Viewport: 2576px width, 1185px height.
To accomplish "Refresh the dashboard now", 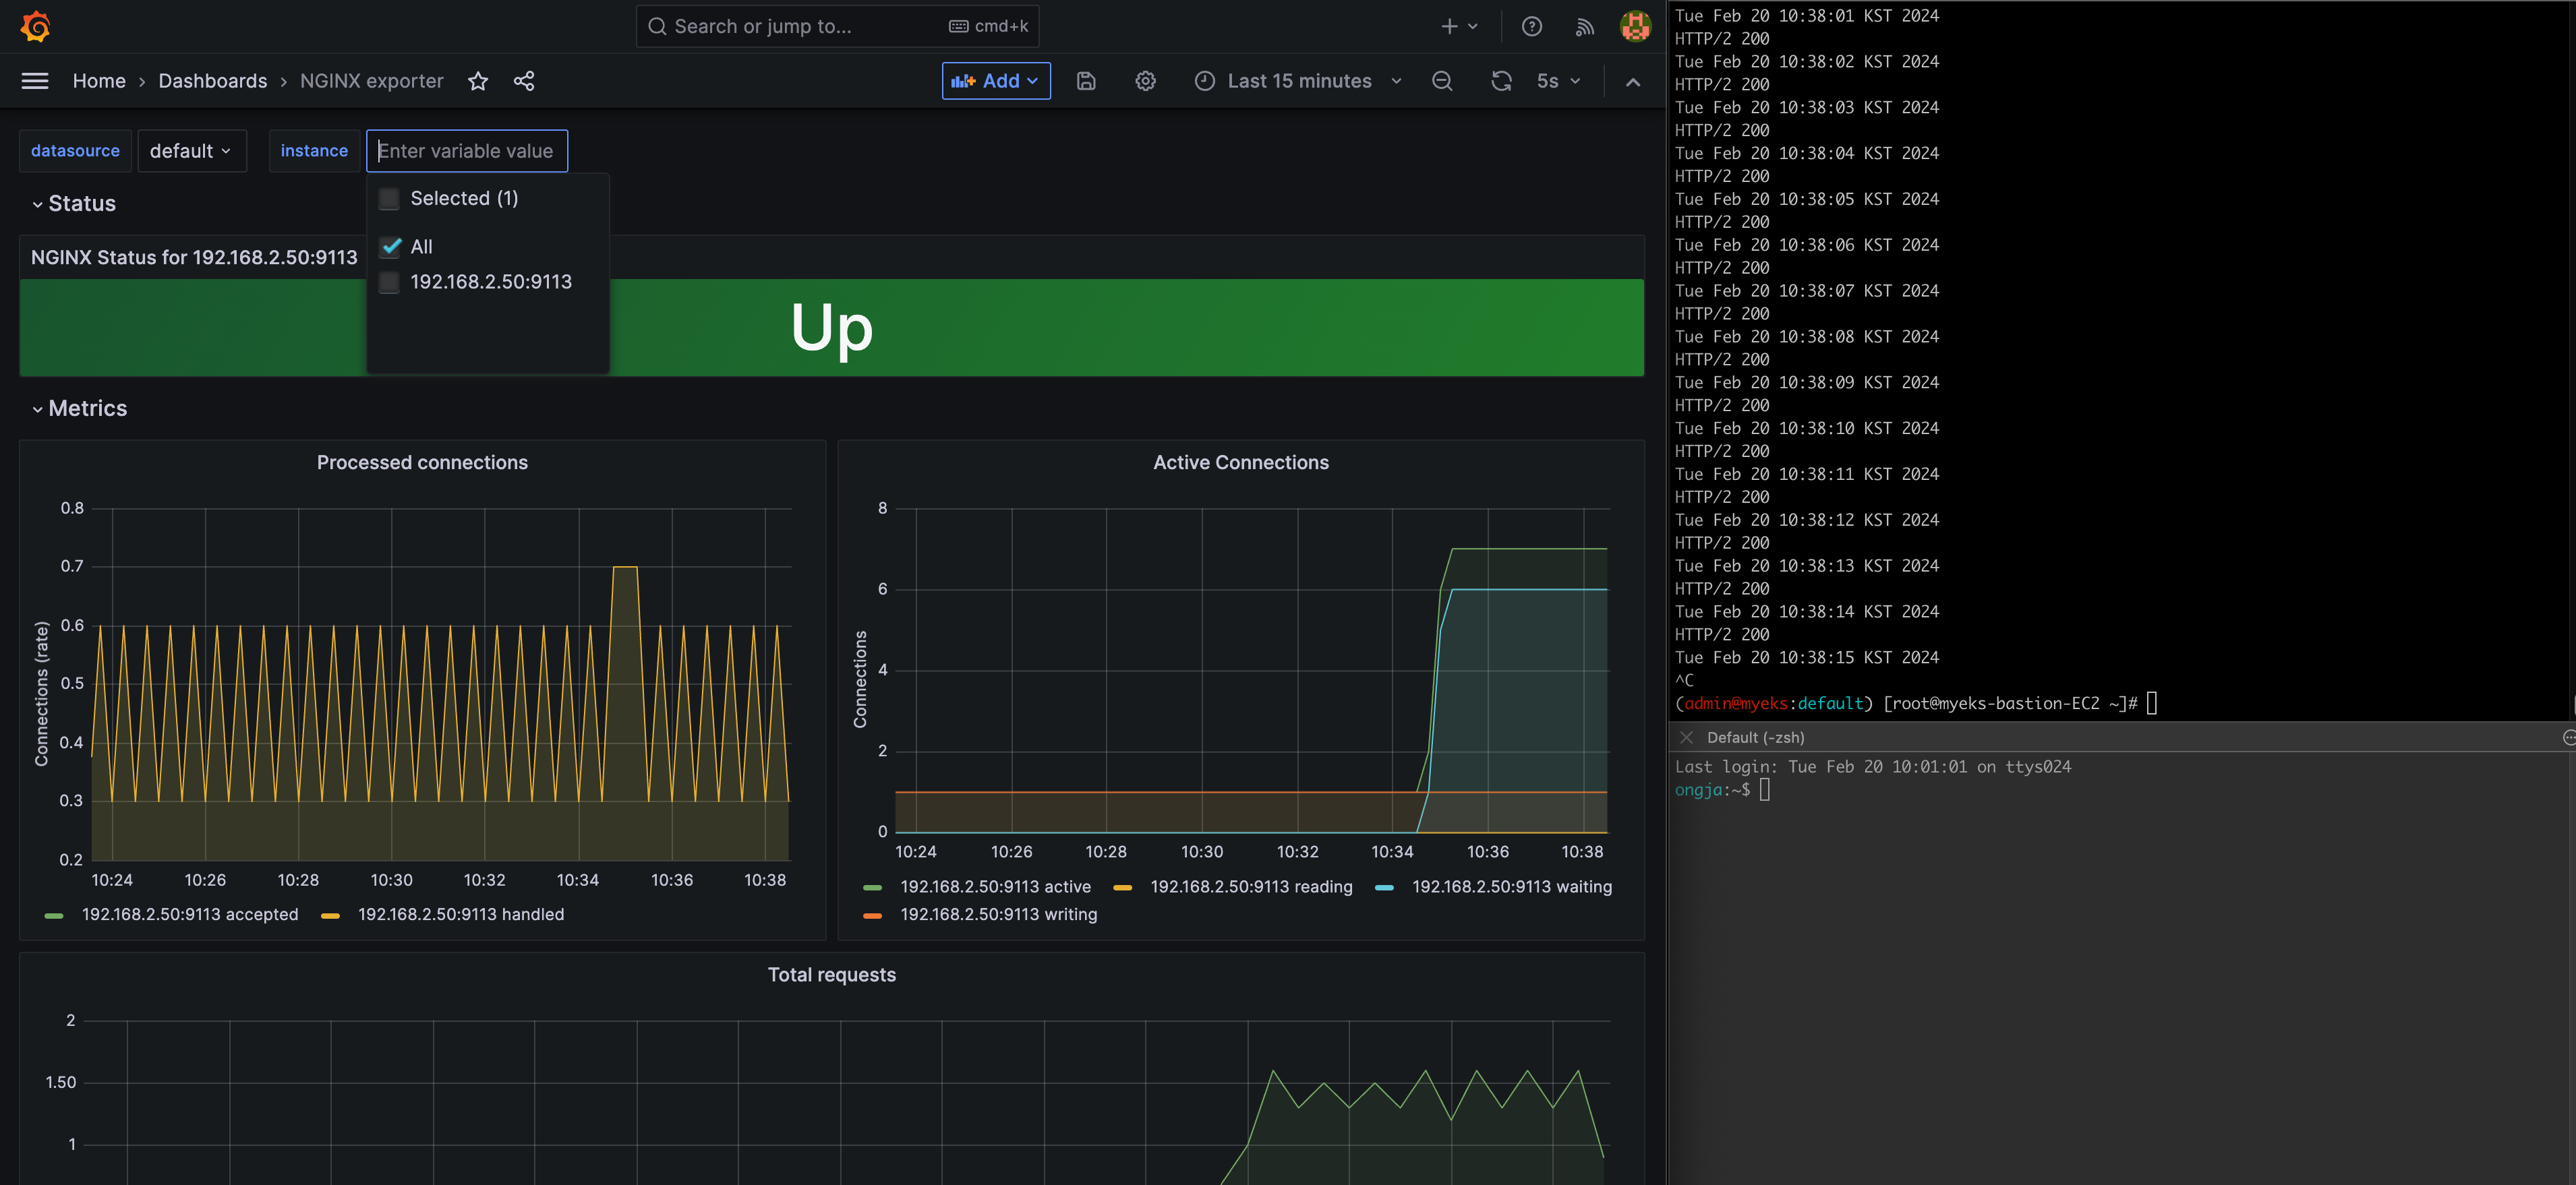I will (1501, 81).
